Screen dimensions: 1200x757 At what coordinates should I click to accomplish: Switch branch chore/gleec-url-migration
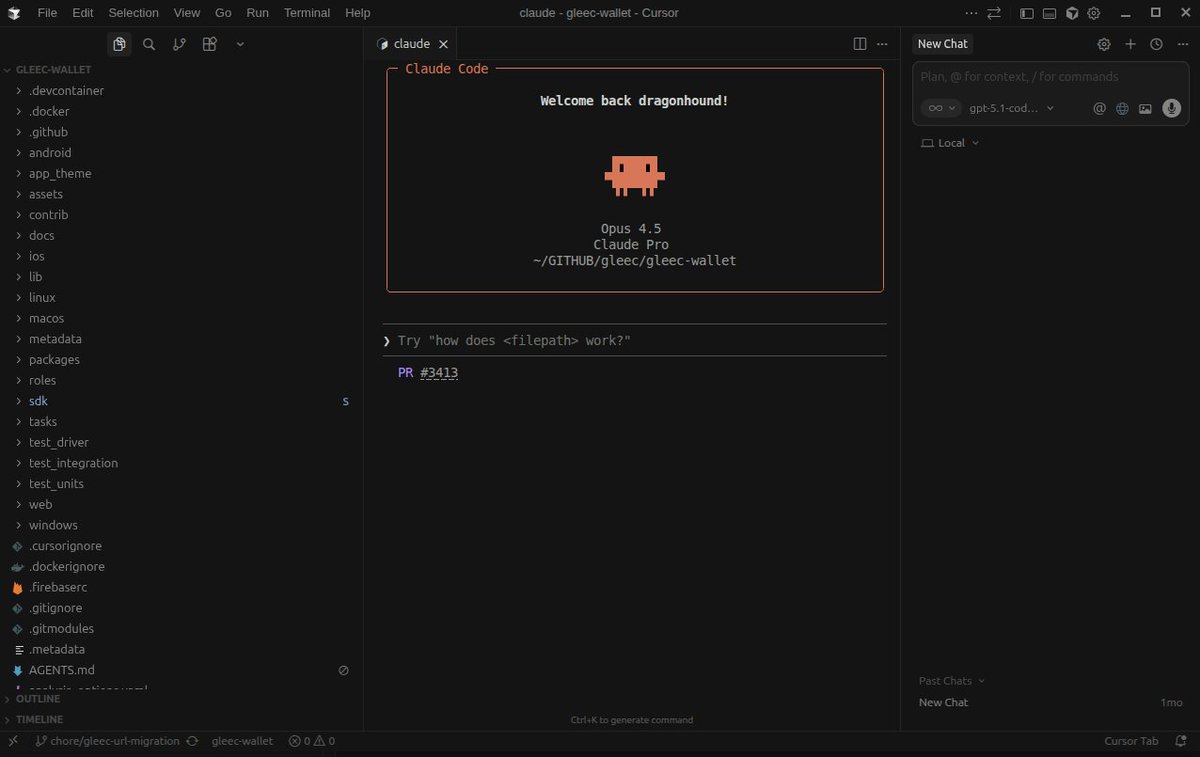coord(108,741)
